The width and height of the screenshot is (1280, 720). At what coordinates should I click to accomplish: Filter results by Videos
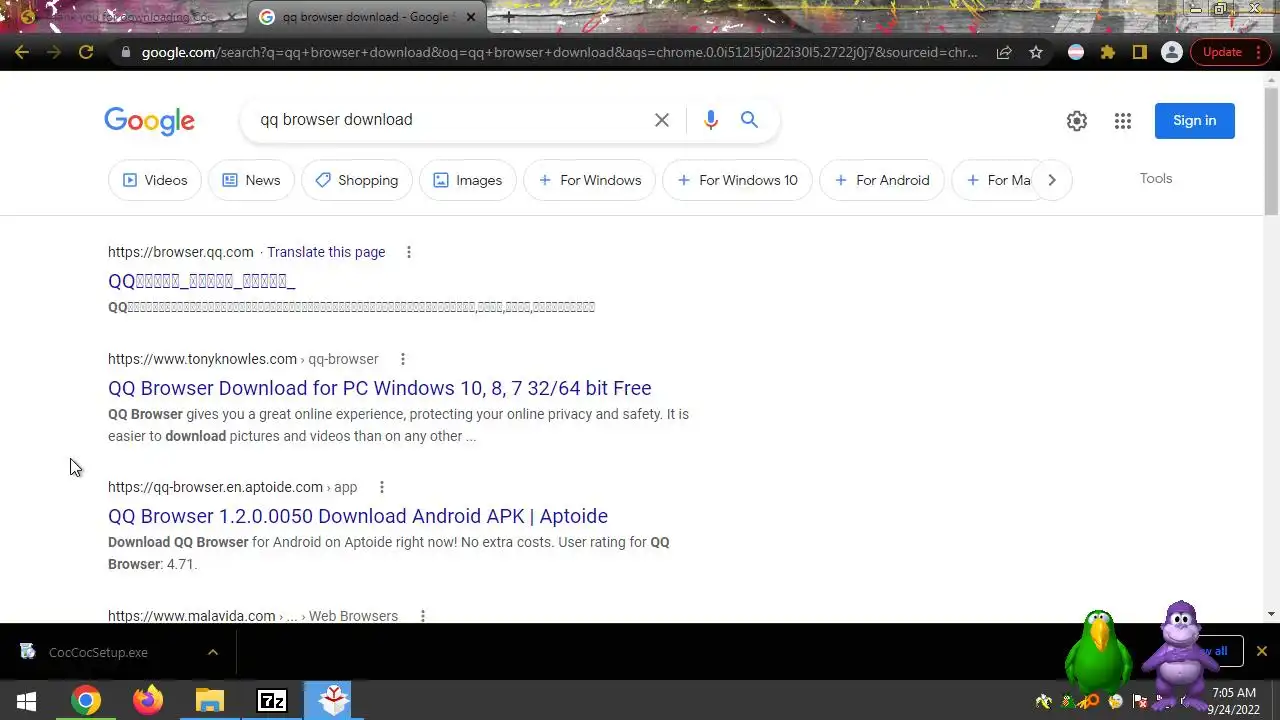(155, 180)
